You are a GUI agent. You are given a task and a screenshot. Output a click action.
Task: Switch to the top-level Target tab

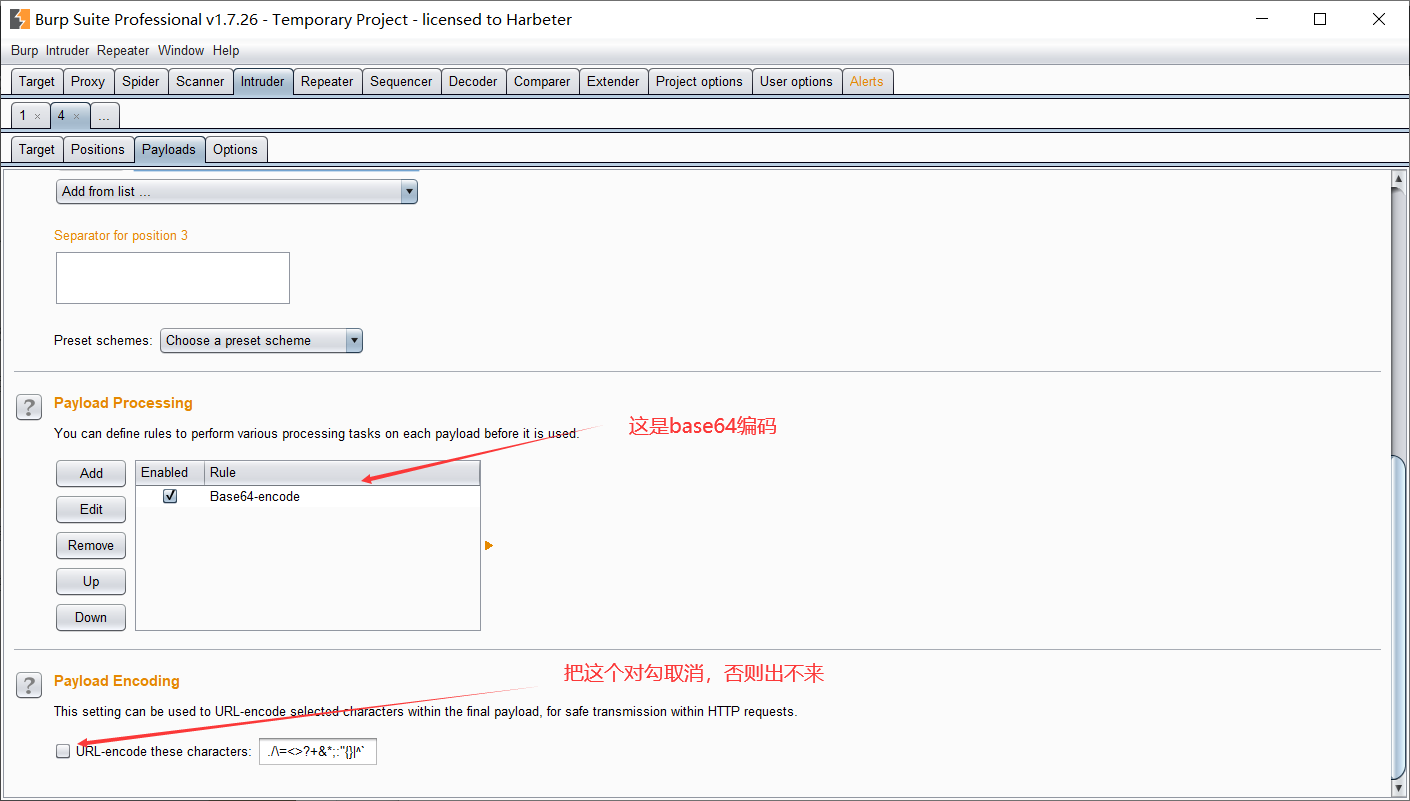(37, 81)
